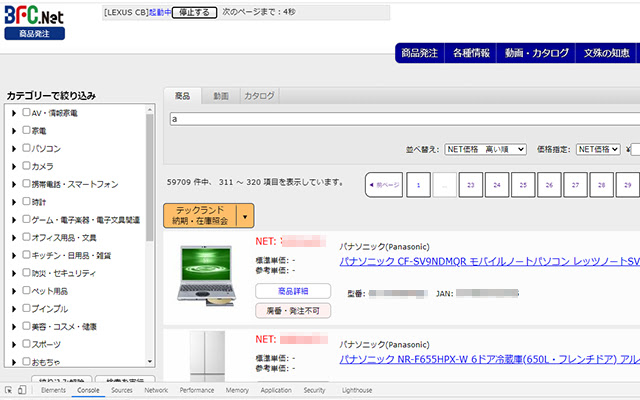
Task: Open the 文殊の知恵 navigation menu
Action: (606, 53)
